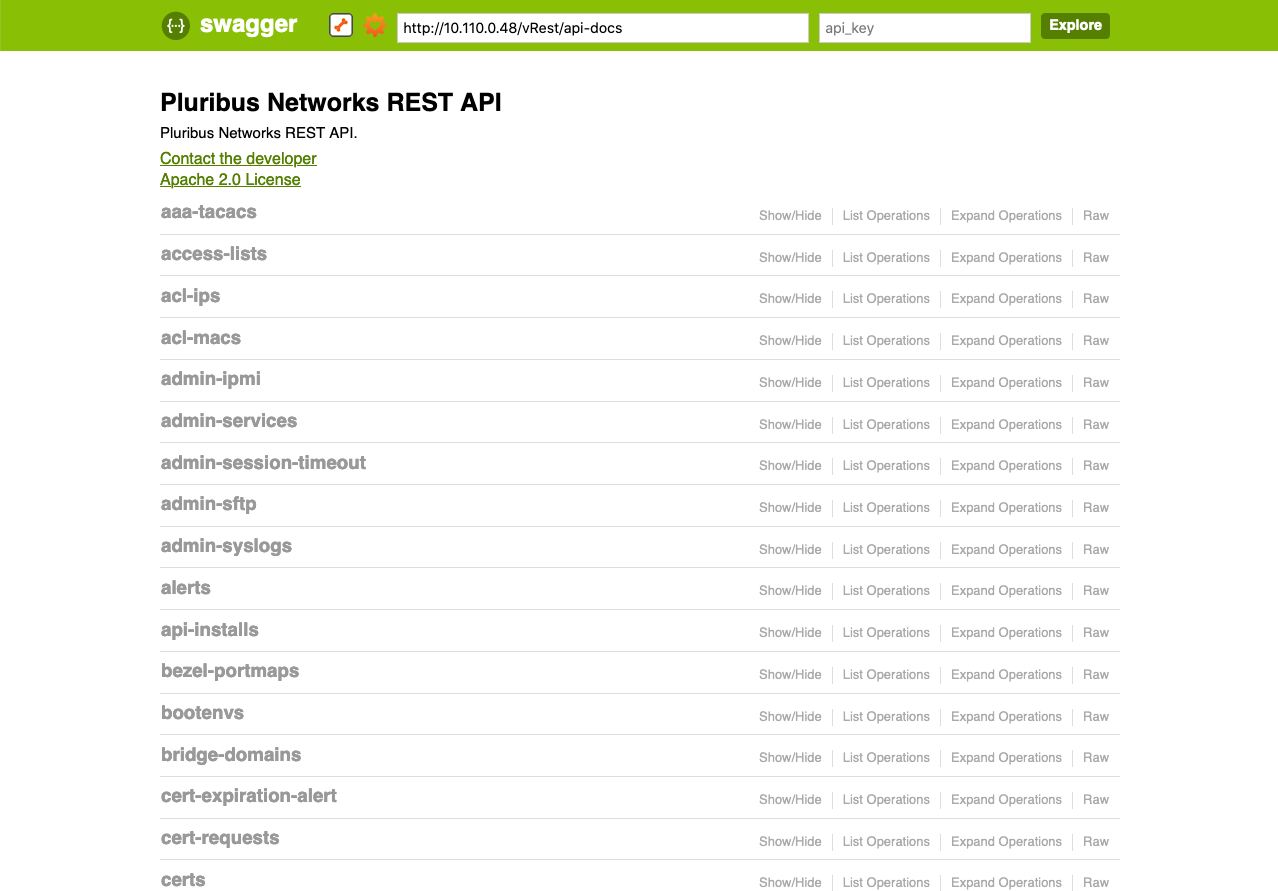List Operations for bridge-domains
The image size is (1278, 891).
886,758
